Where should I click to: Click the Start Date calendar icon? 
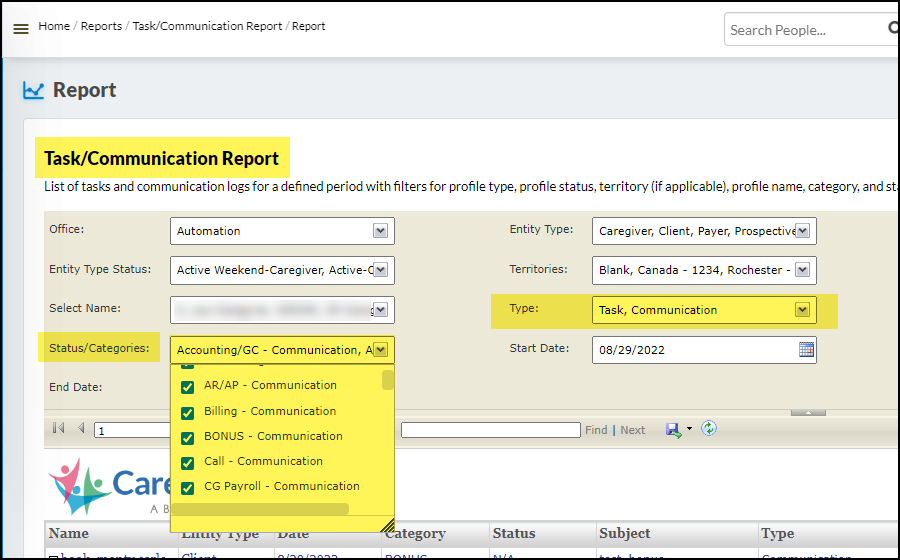806,350
